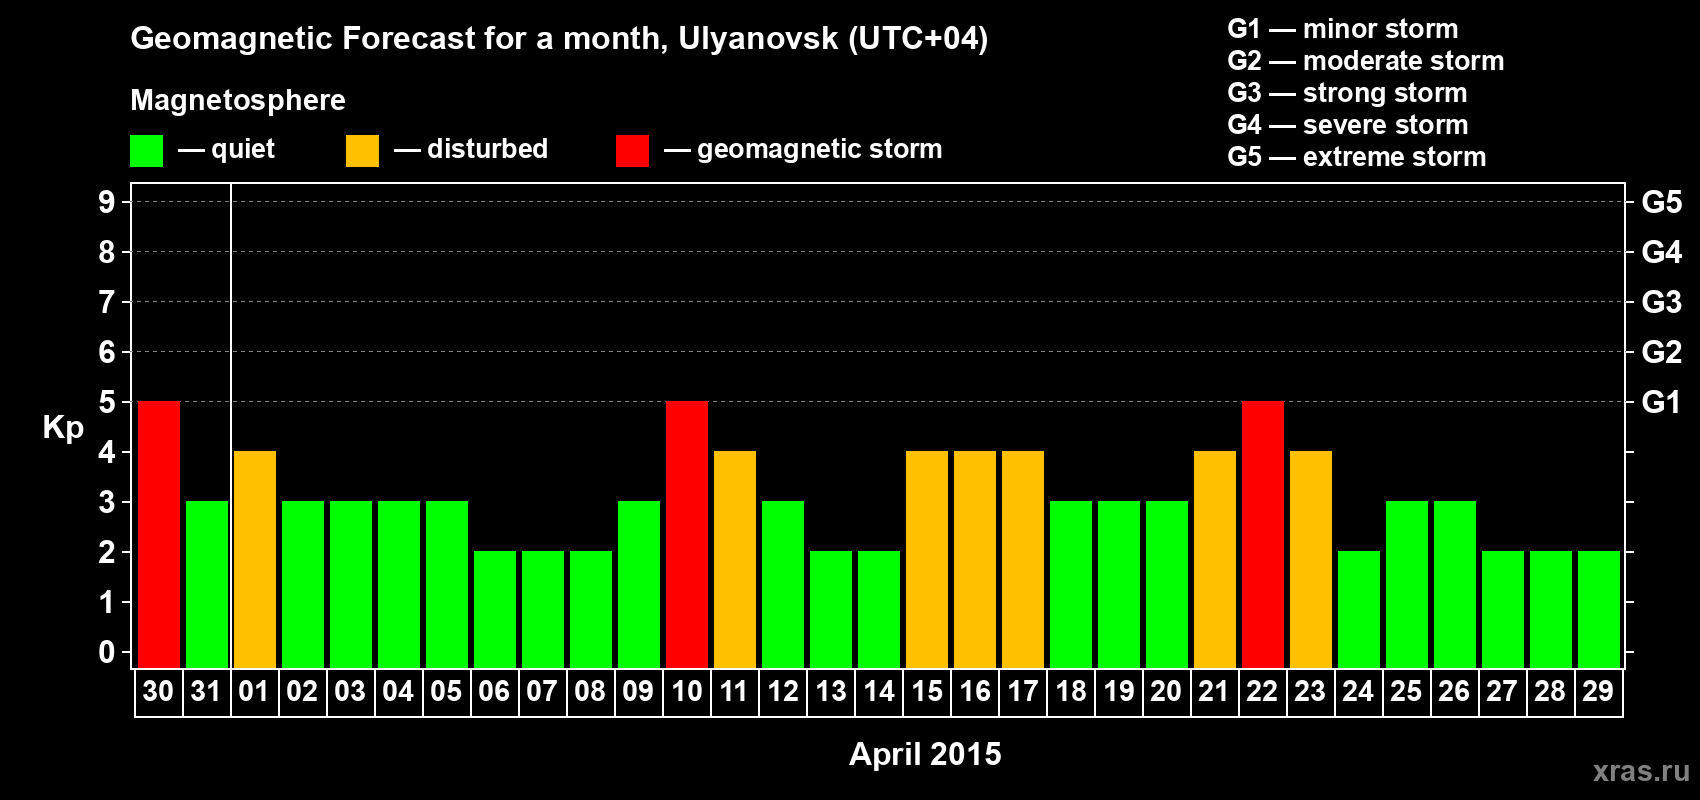The height and width of the screenshot is (800, 1700).
Task: Click date cell 15 below the chart
Action: [927, 692]
